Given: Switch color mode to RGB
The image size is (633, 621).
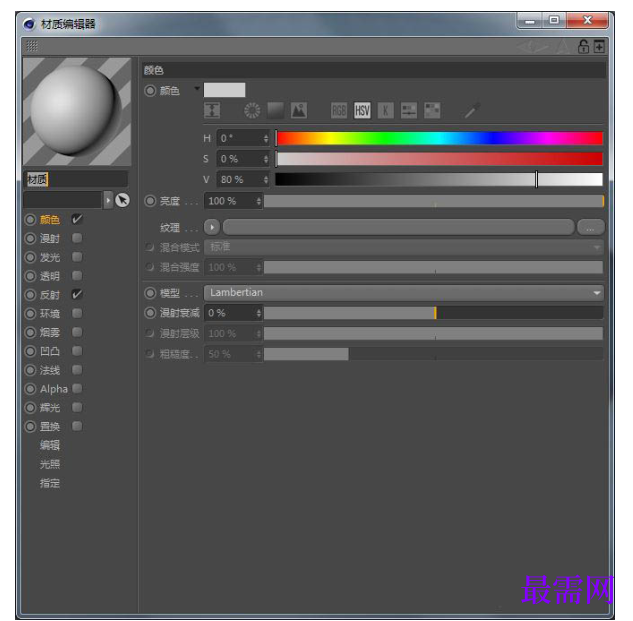Looking at the screenshot, I should (x=339, y=110).
